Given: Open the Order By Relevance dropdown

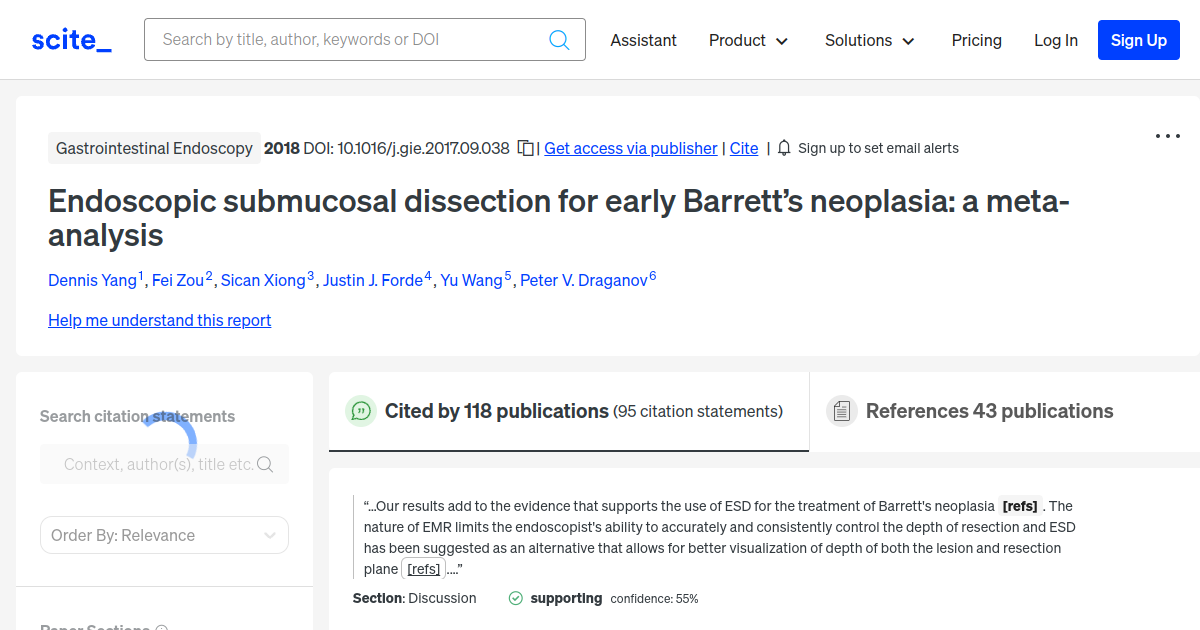Looking at the screenshot, I should [x=163, y=535].
